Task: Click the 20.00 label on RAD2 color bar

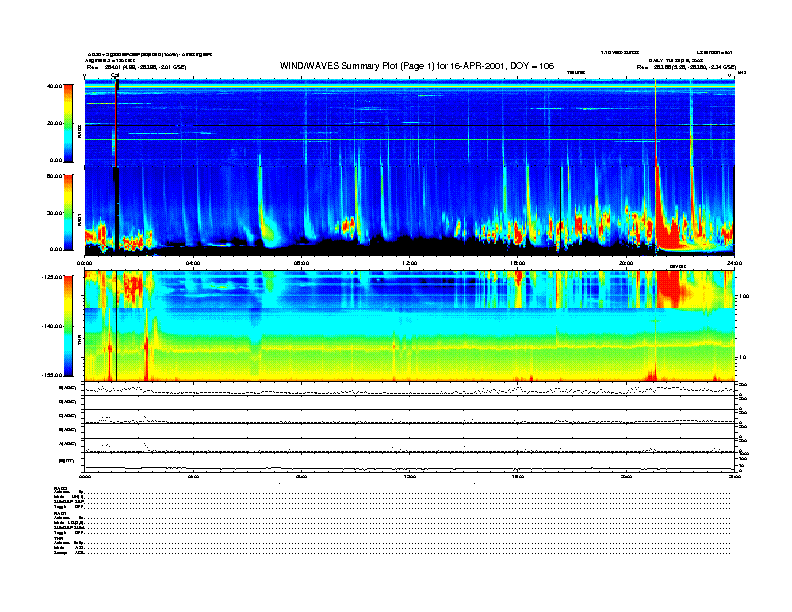Action: [54, 123]
